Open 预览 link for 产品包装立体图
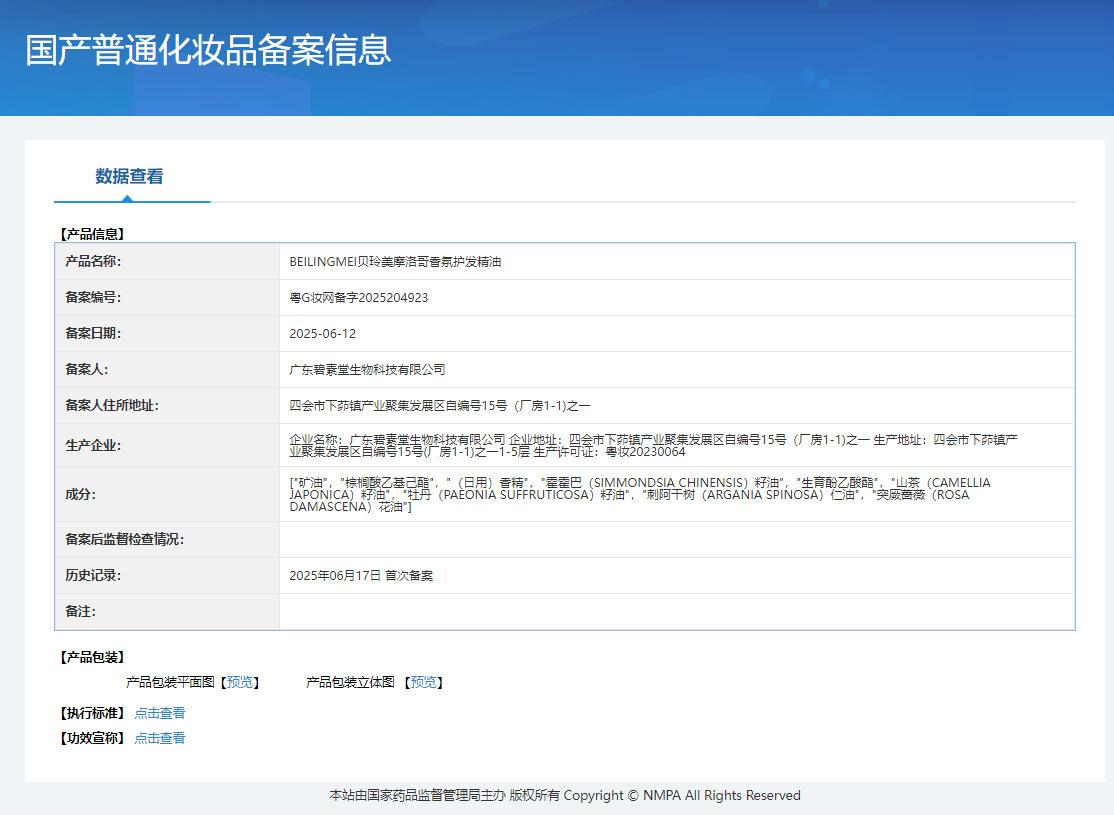This screenshot has width=1114, height=815. pos(424,682)
